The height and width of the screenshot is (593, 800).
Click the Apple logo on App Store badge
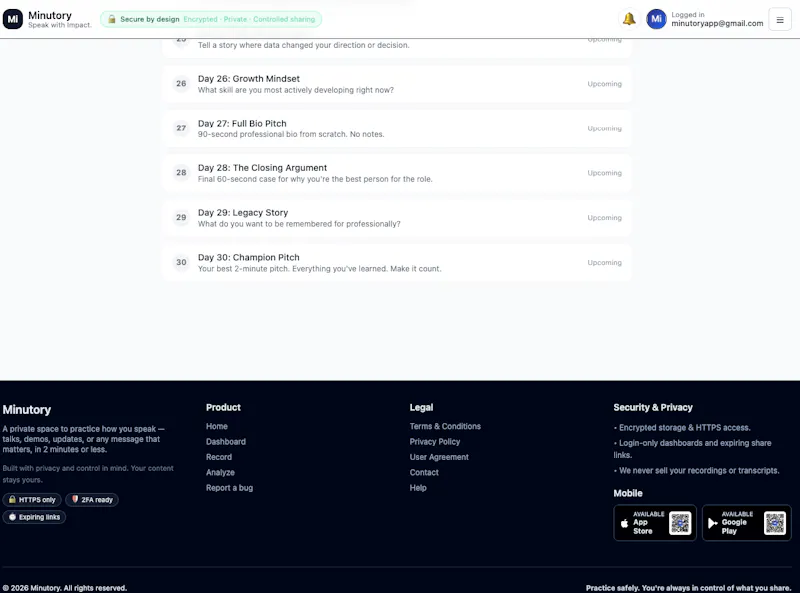point(624,523)
